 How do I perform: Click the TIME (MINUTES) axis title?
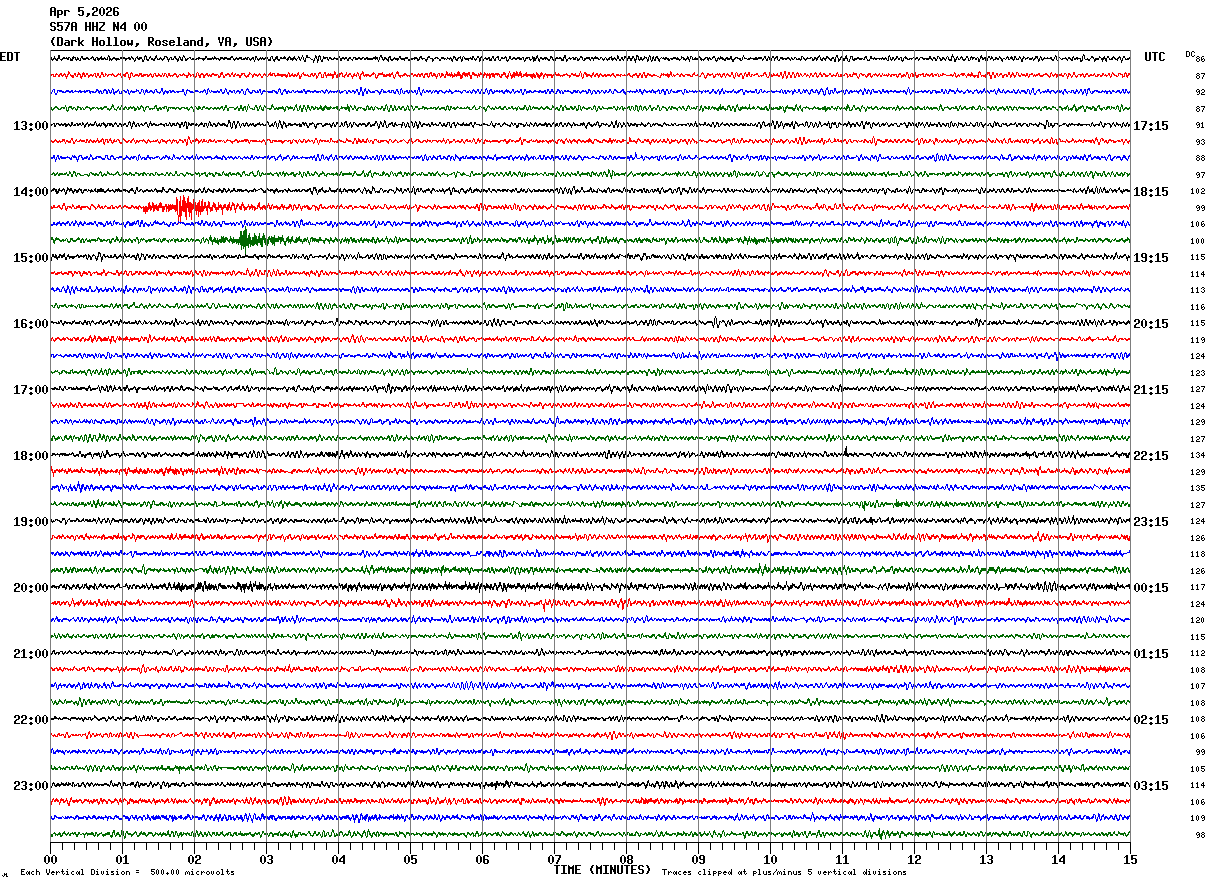point(602,870)
